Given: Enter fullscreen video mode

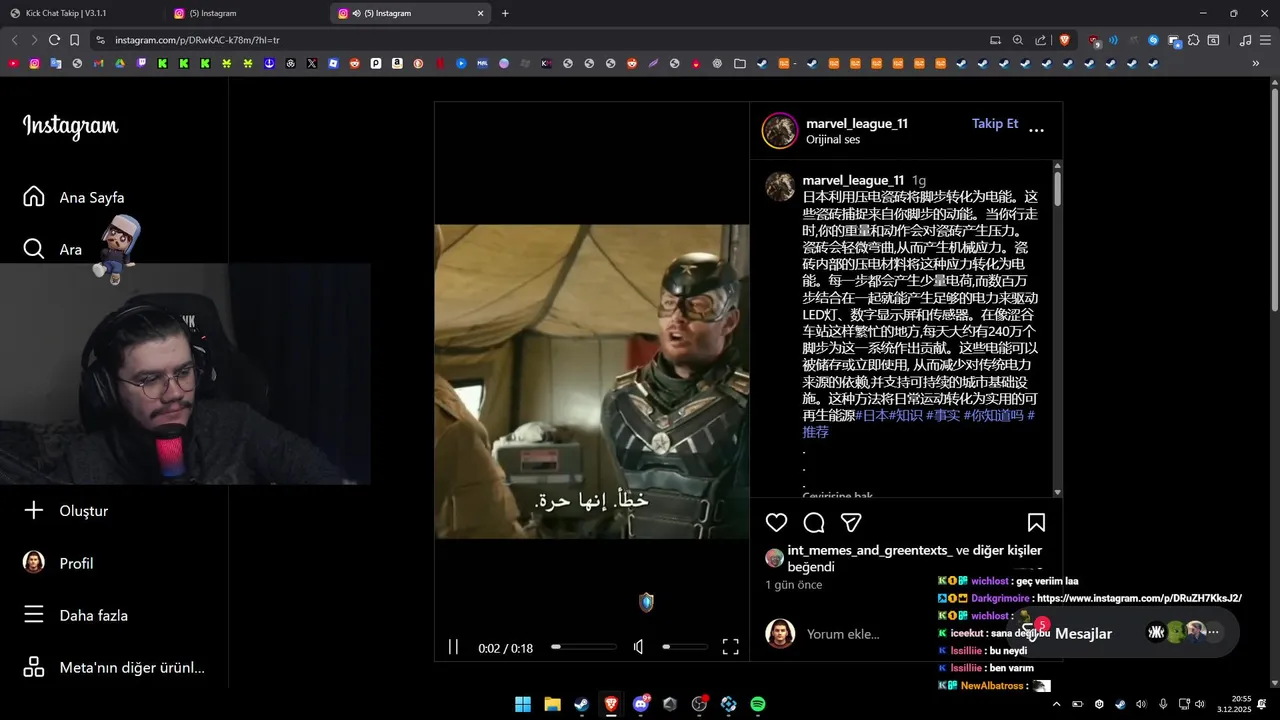Looking at the screenshot, I should (x=730, y=647).
